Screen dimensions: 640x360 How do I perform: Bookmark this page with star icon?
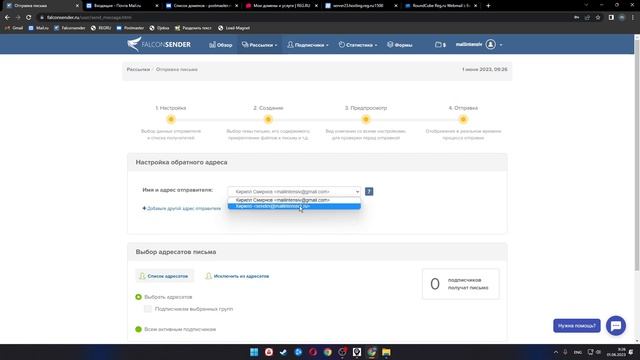point(598,18)
